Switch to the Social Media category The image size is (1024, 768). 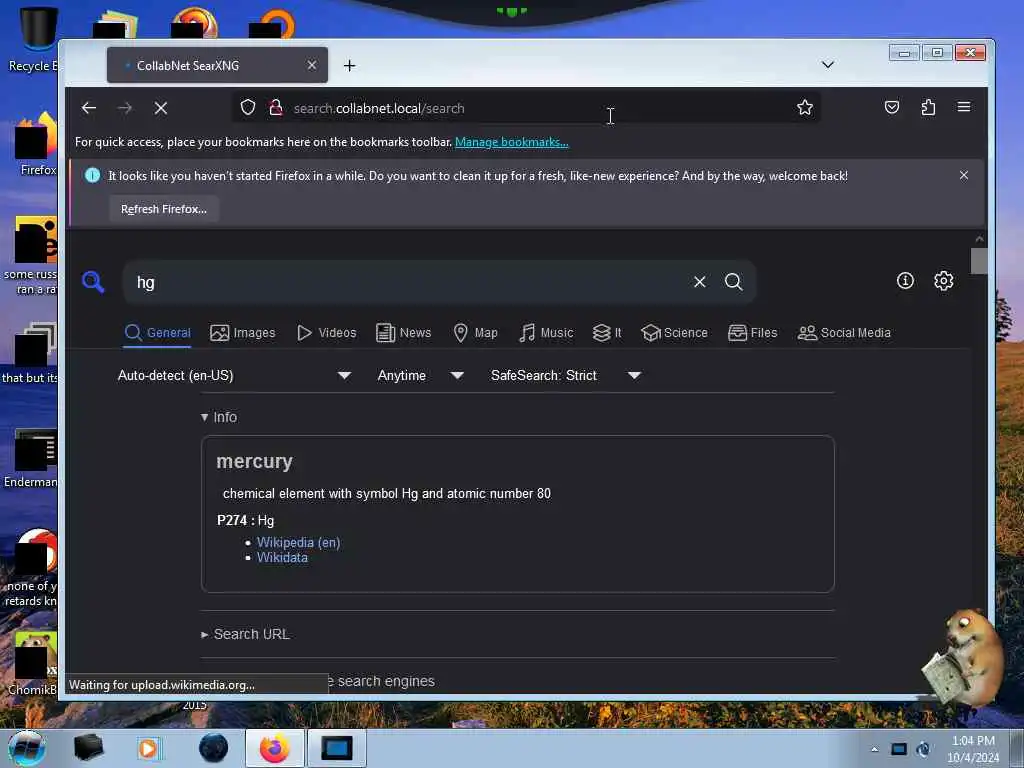(x=844, y=332)
